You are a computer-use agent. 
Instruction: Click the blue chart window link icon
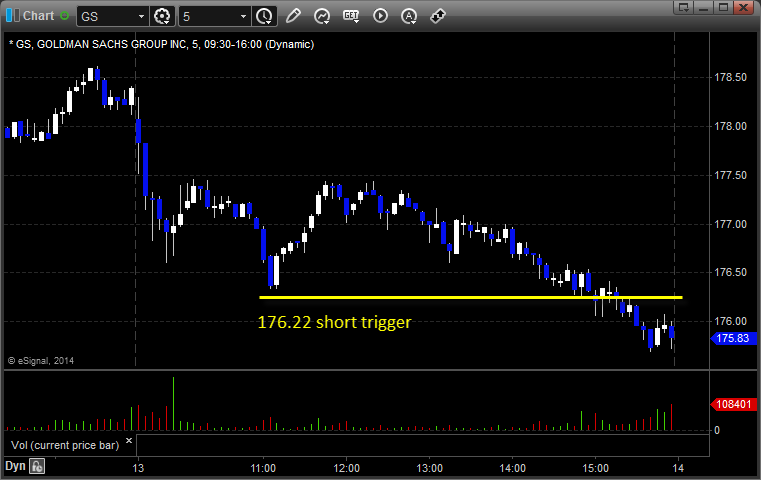13,16
